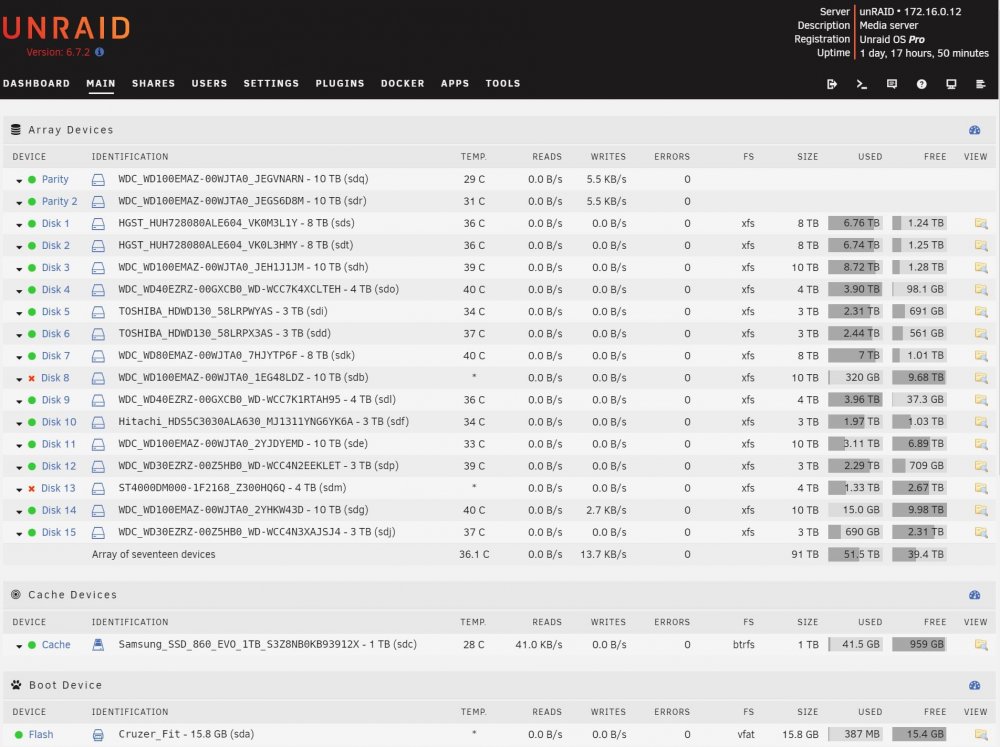Open the Tools tab
This screenshot has height=747, width=1000.
pyautogui.click(x=503, y=84)
